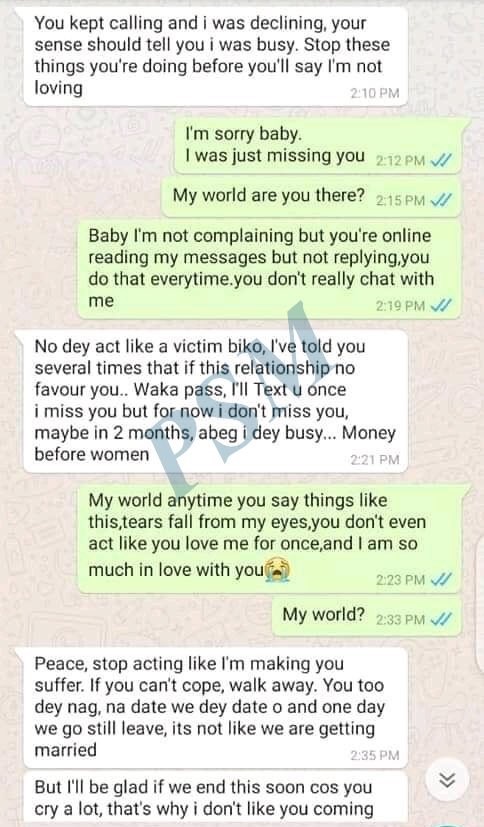The image size is (484, 827).
Task: Select 'My world are you there?' message
Action: (312, 197)
